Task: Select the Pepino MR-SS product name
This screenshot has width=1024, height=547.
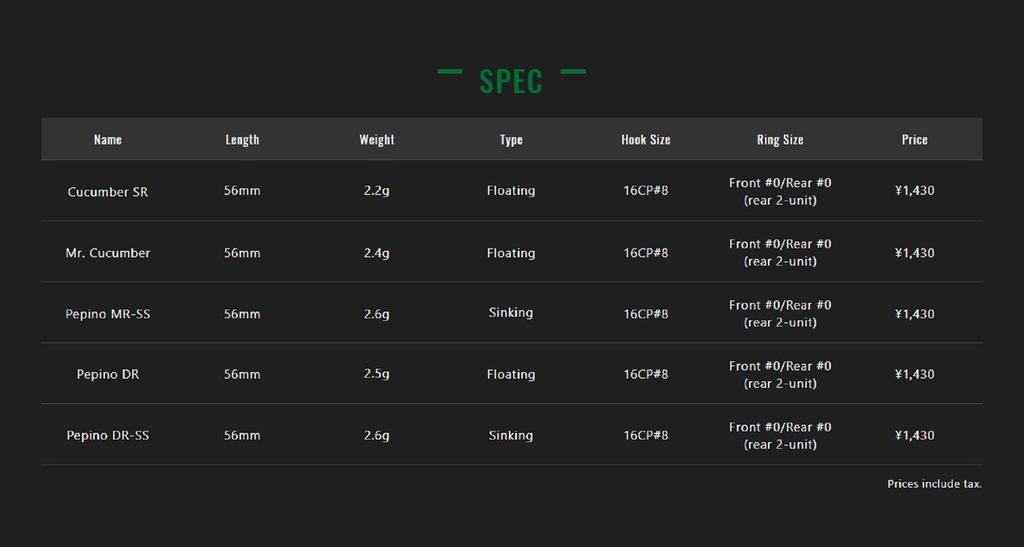Action: coord(108,314)
